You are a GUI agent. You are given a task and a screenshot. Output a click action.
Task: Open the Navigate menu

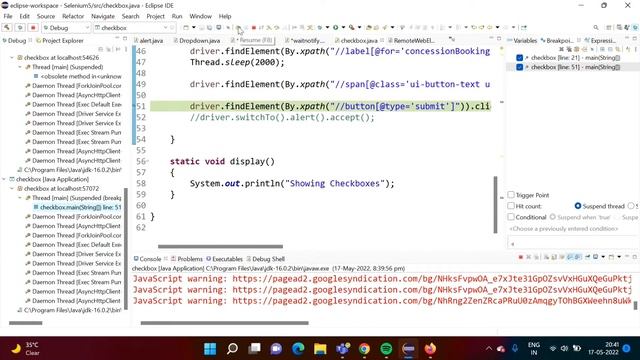point(103,16)
